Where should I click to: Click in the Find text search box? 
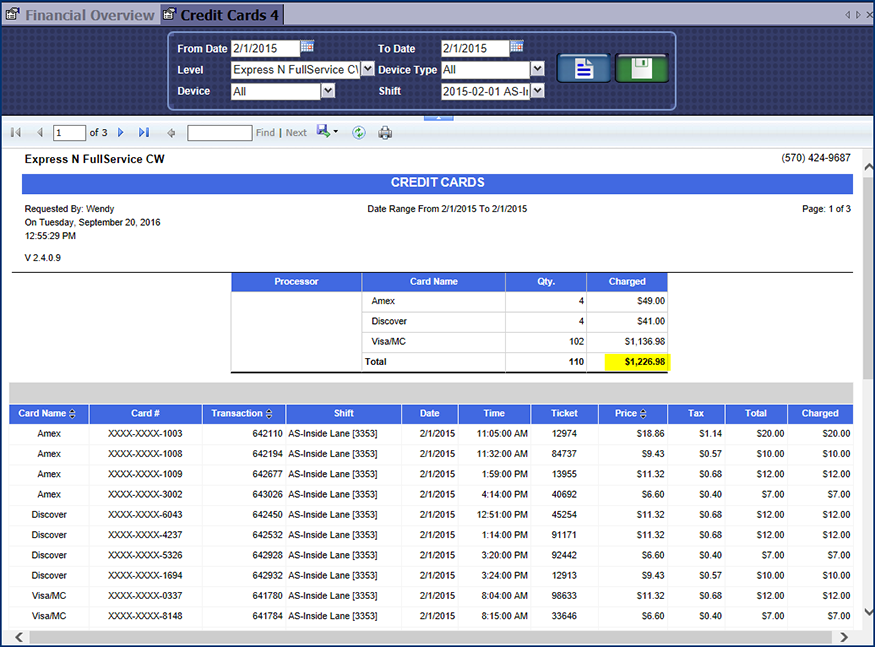tap(219, 133)
